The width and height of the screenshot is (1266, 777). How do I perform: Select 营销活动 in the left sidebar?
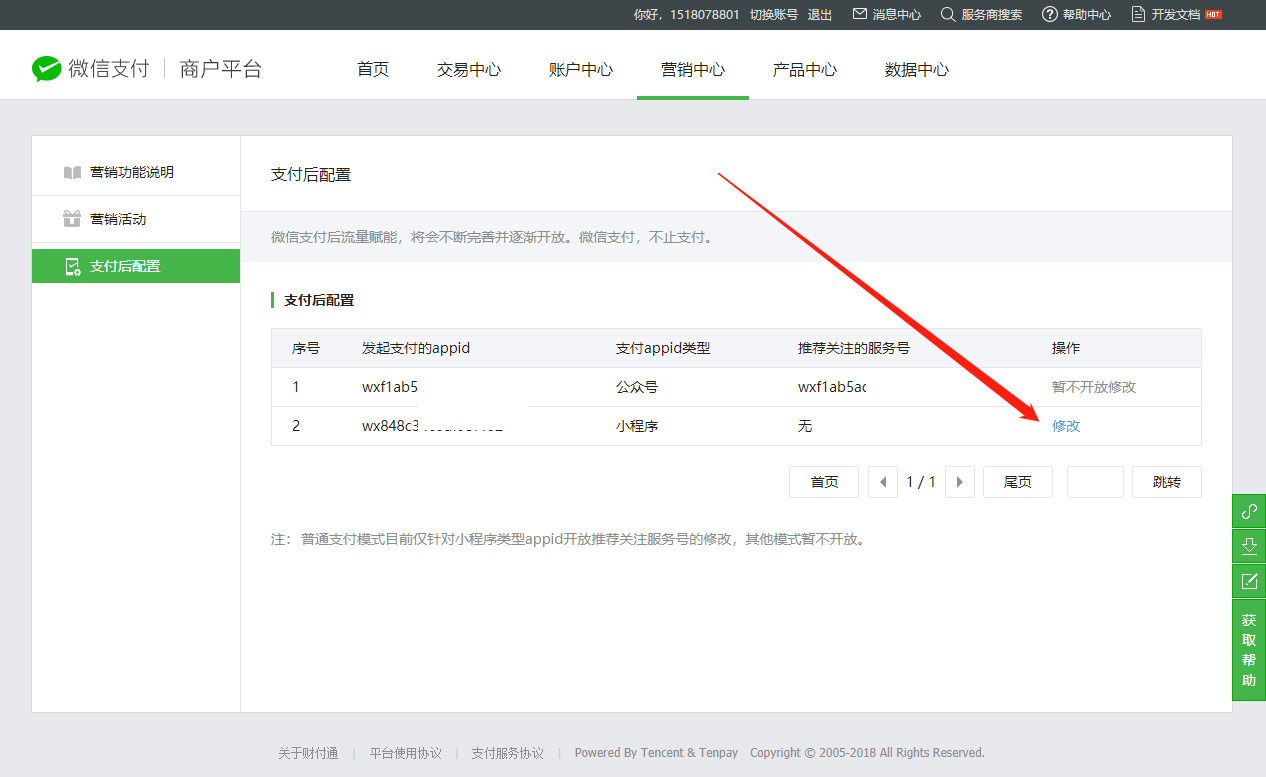coord(118,219)
